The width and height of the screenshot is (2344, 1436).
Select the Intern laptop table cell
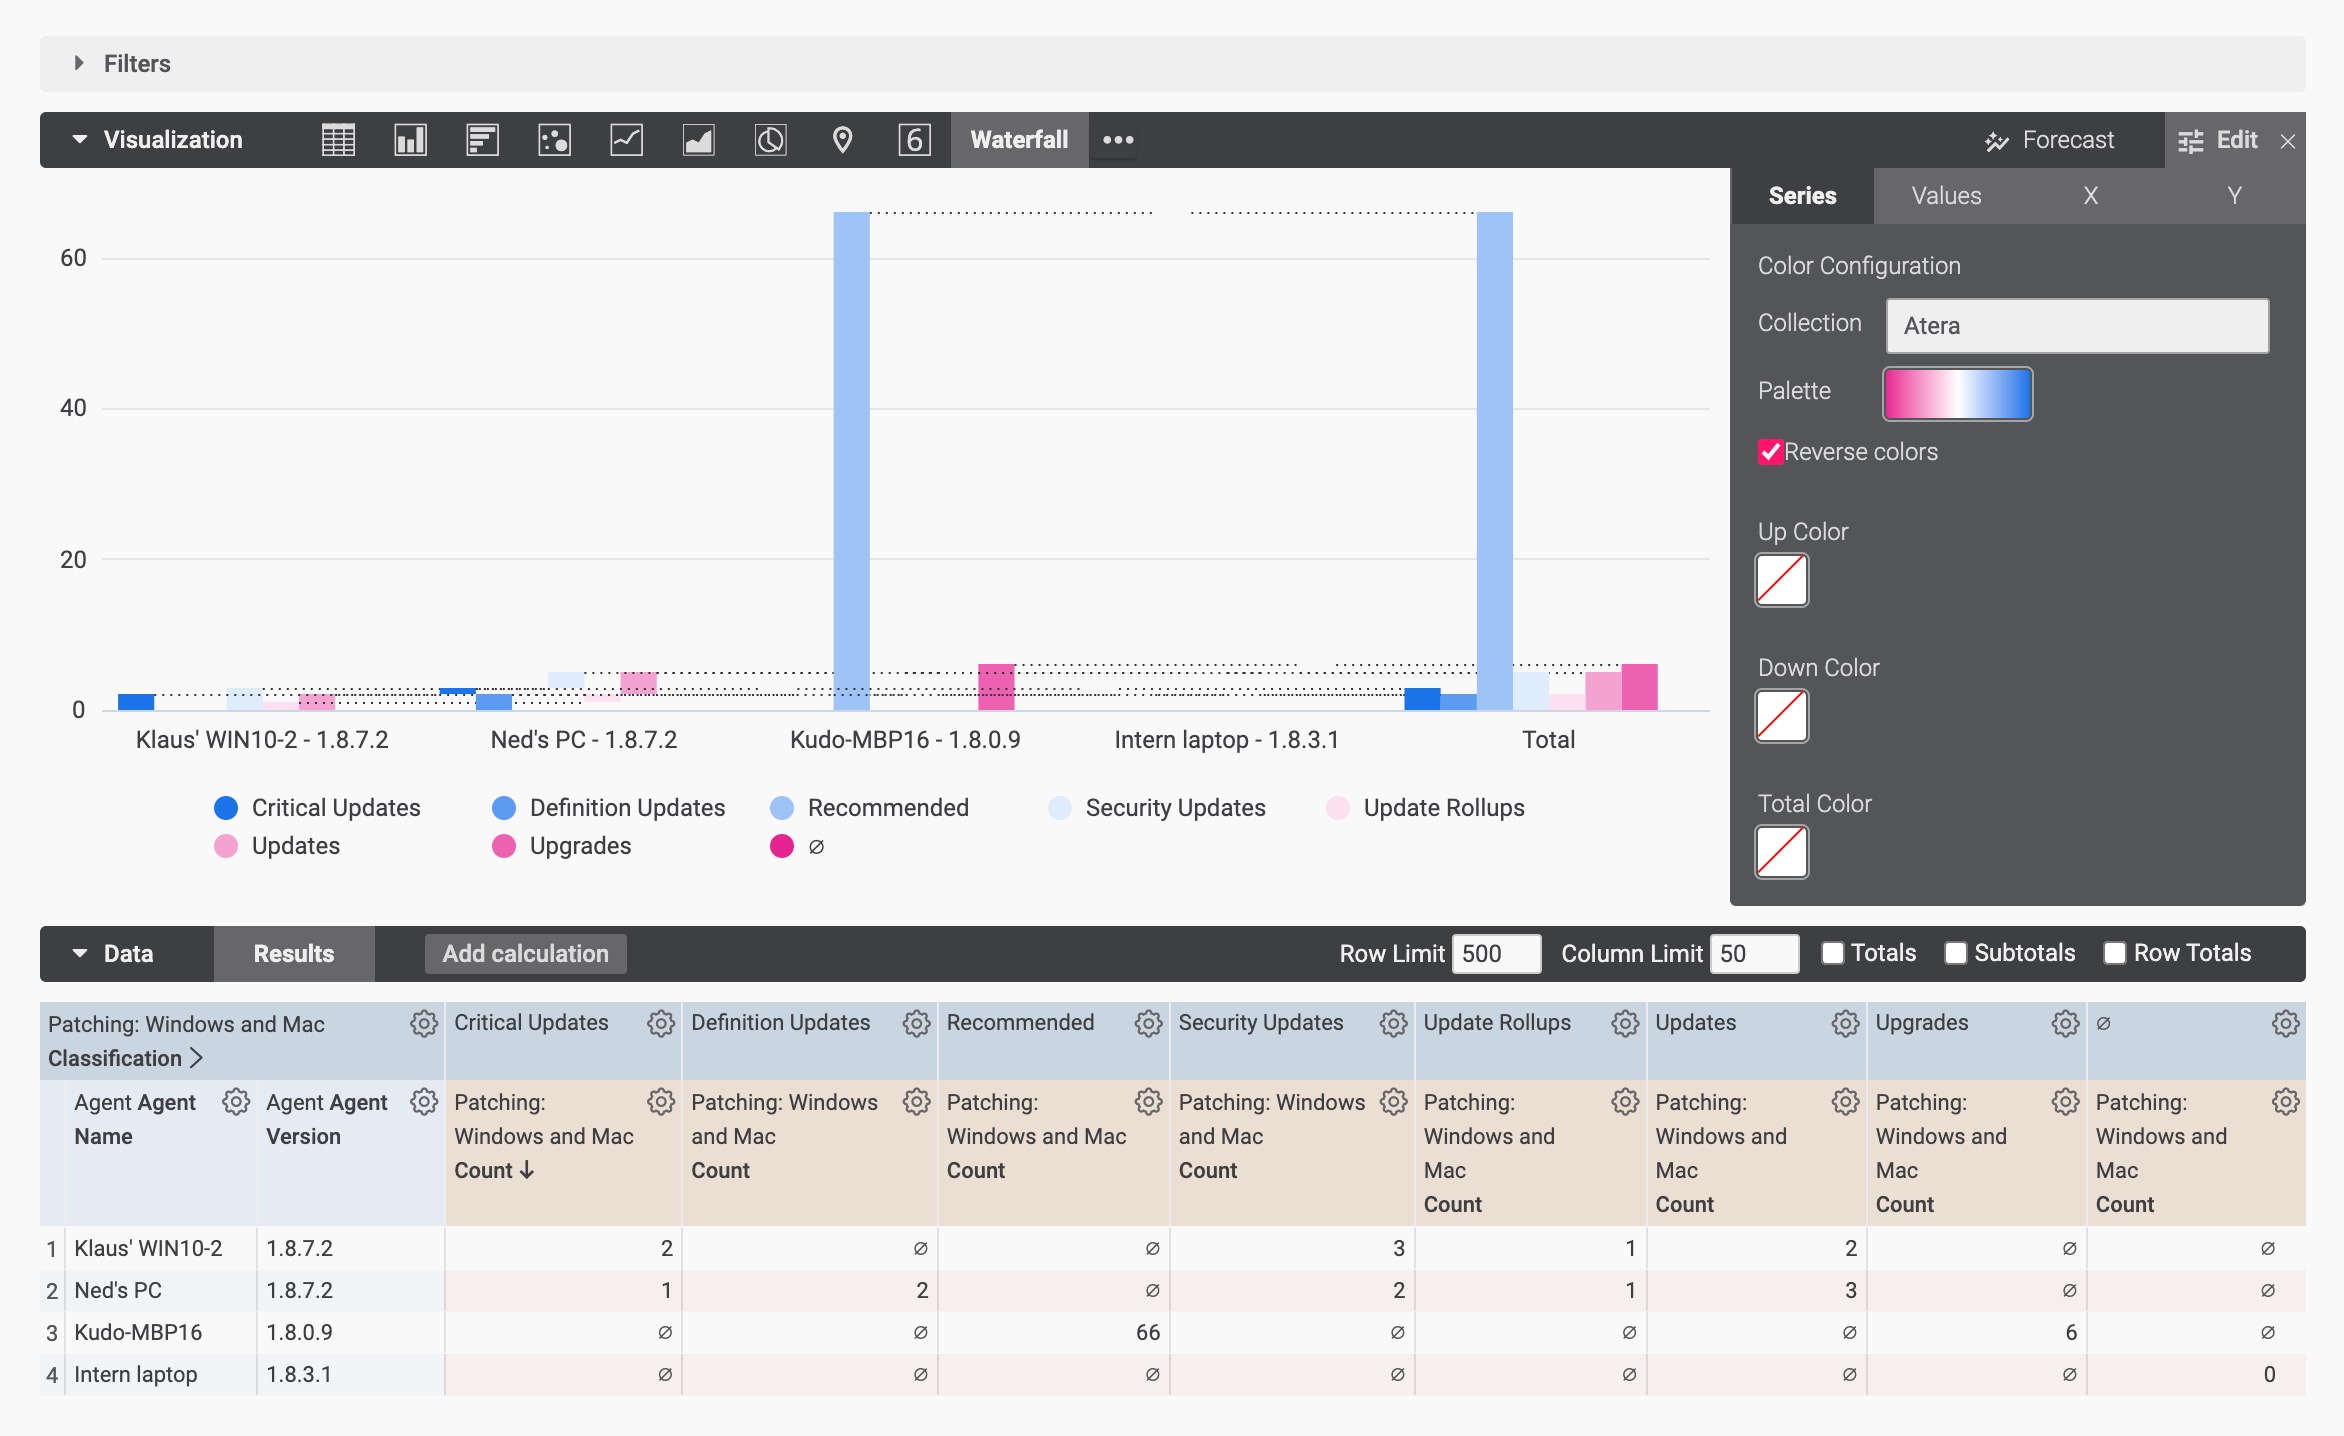[x=161, y=1374]
